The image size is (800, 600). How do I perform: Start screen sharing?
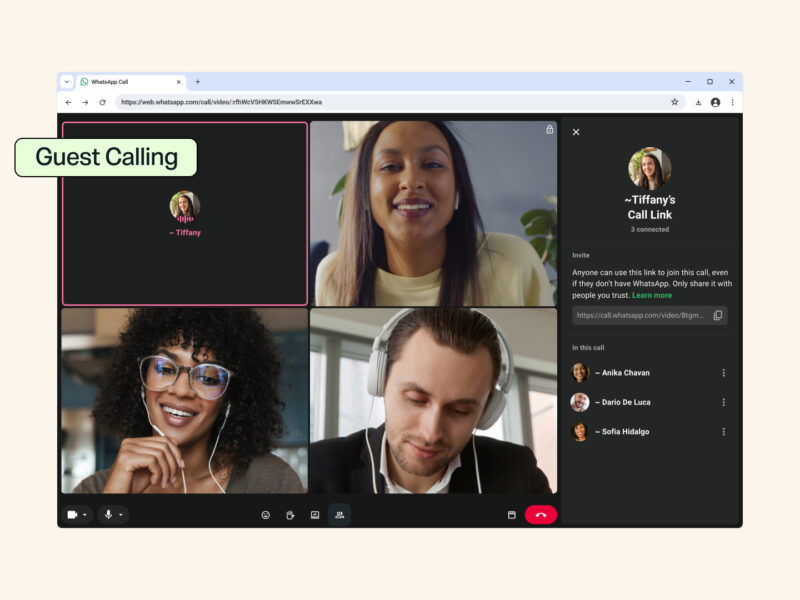[x=315, y=515]
